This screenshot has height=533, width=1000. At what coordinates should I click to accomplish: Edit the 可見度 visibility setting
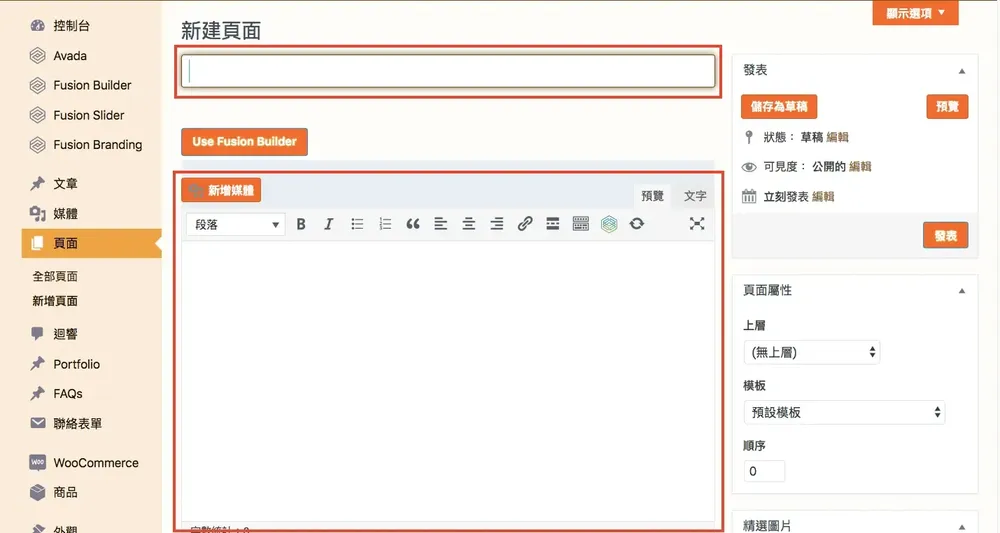click(x=860, y=166)
